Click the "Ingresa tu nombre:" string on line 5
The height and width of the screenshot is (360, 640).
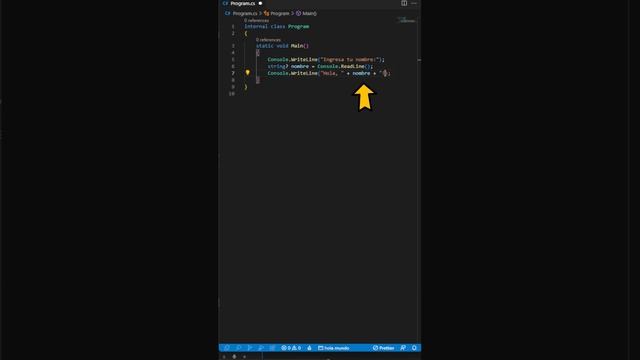(351, 60)
